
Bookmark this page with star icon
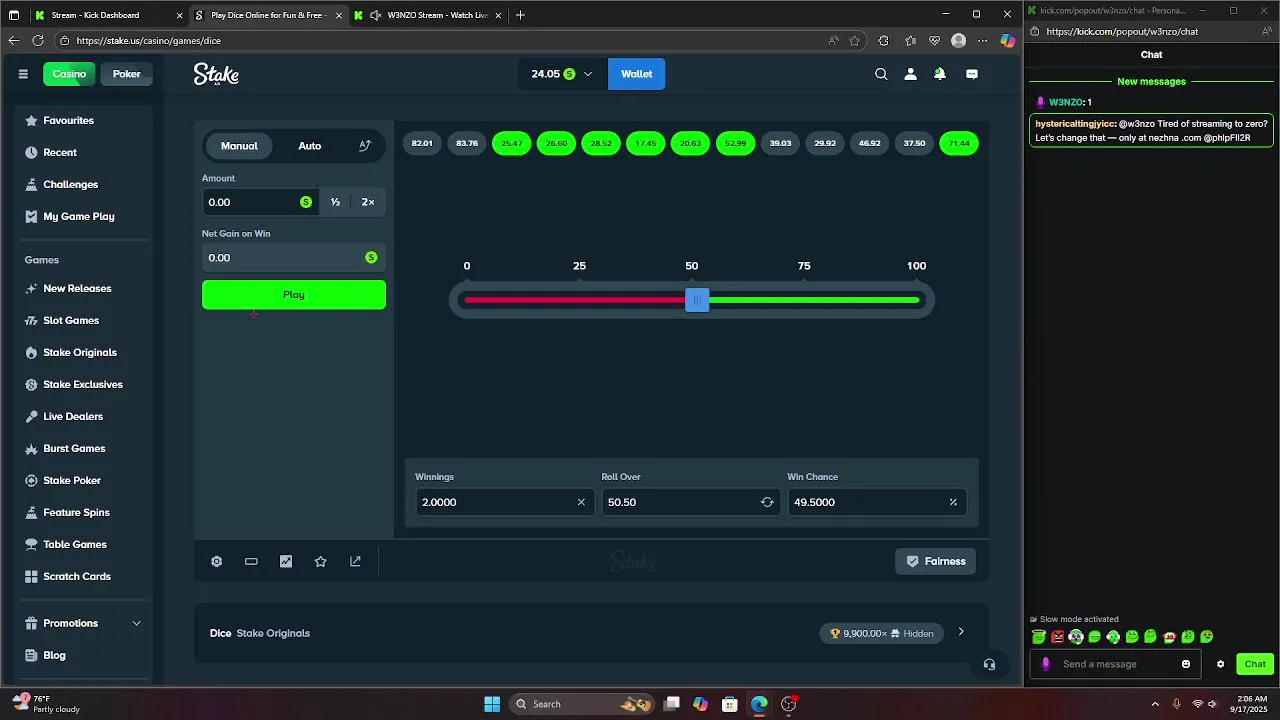[x=855, y=41]
